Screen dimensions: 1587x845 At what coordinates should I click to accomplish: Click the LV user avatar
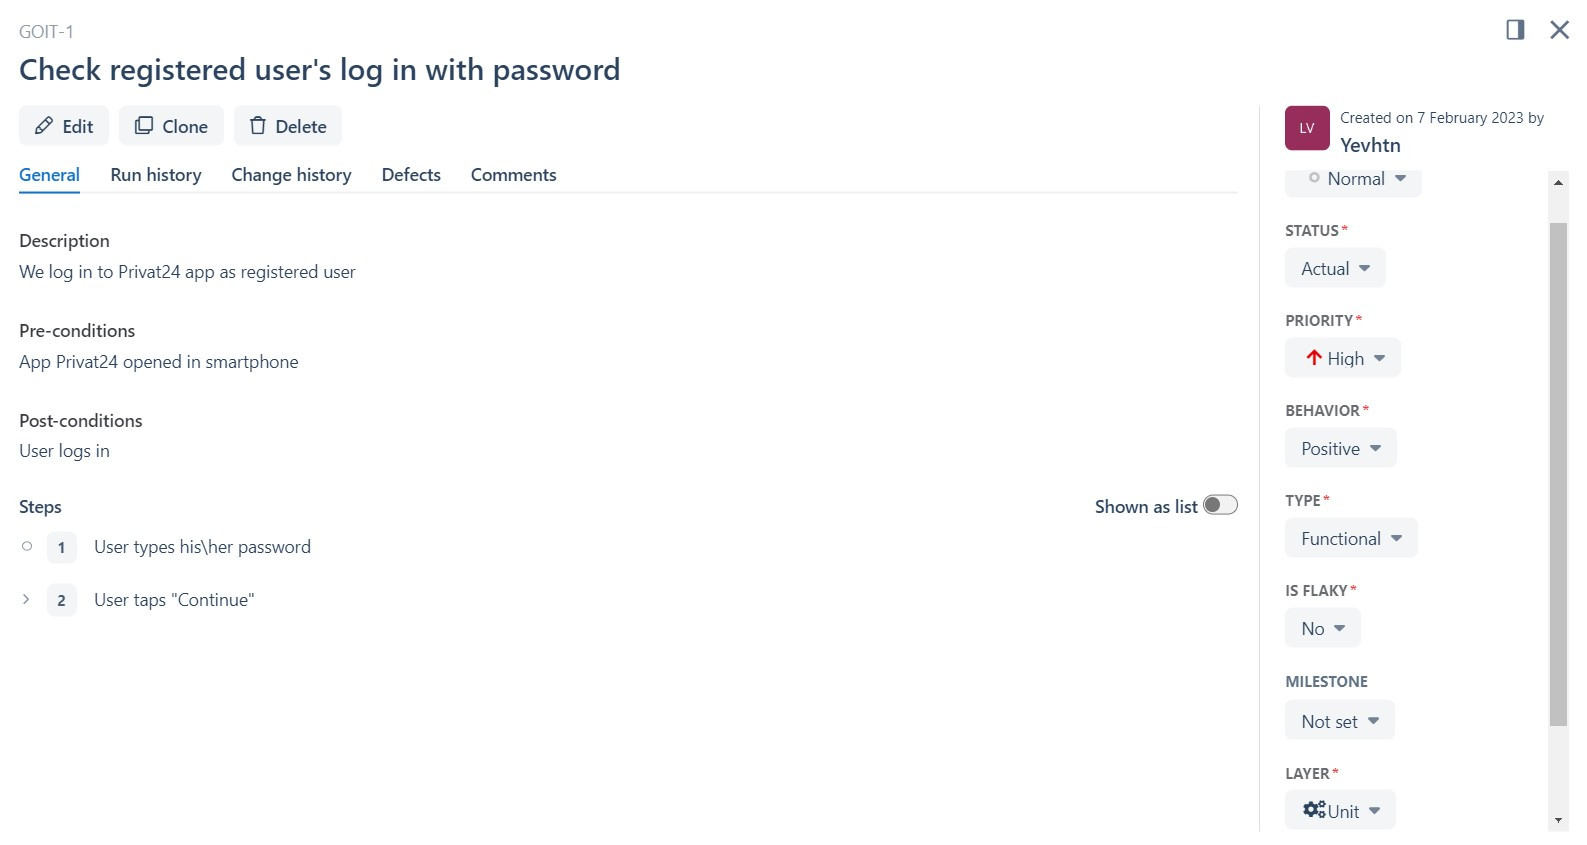1307,128
